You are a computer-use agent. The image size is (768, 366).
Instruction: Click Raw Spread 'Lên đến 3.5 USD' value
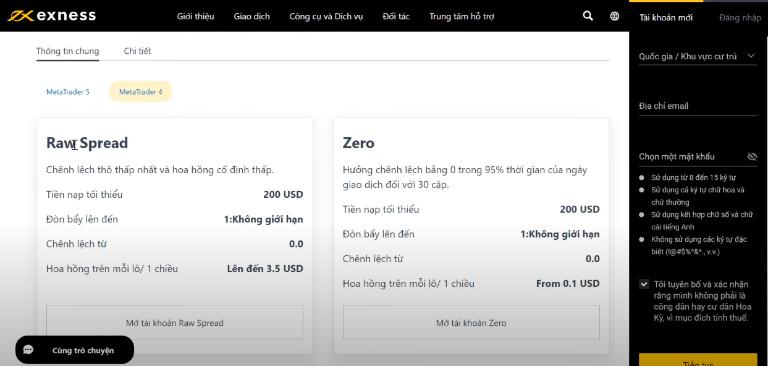point(265,269)
